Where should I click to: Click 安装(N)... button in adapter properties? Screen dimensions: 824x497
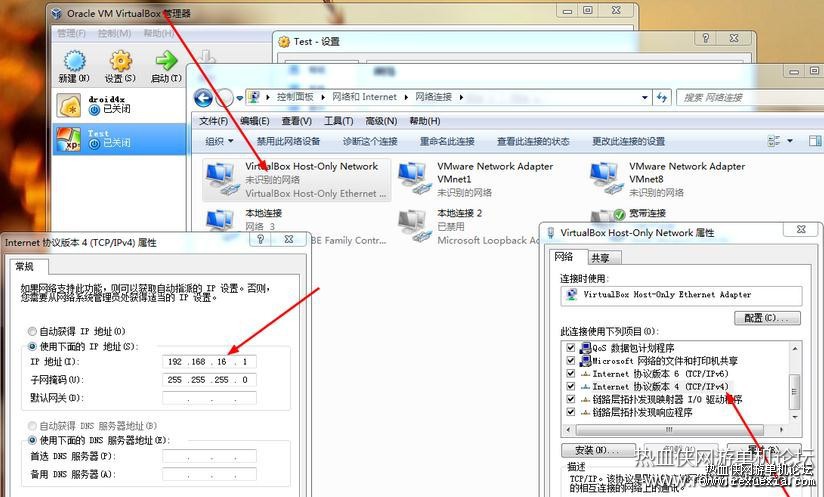click(x=597, y=450)
